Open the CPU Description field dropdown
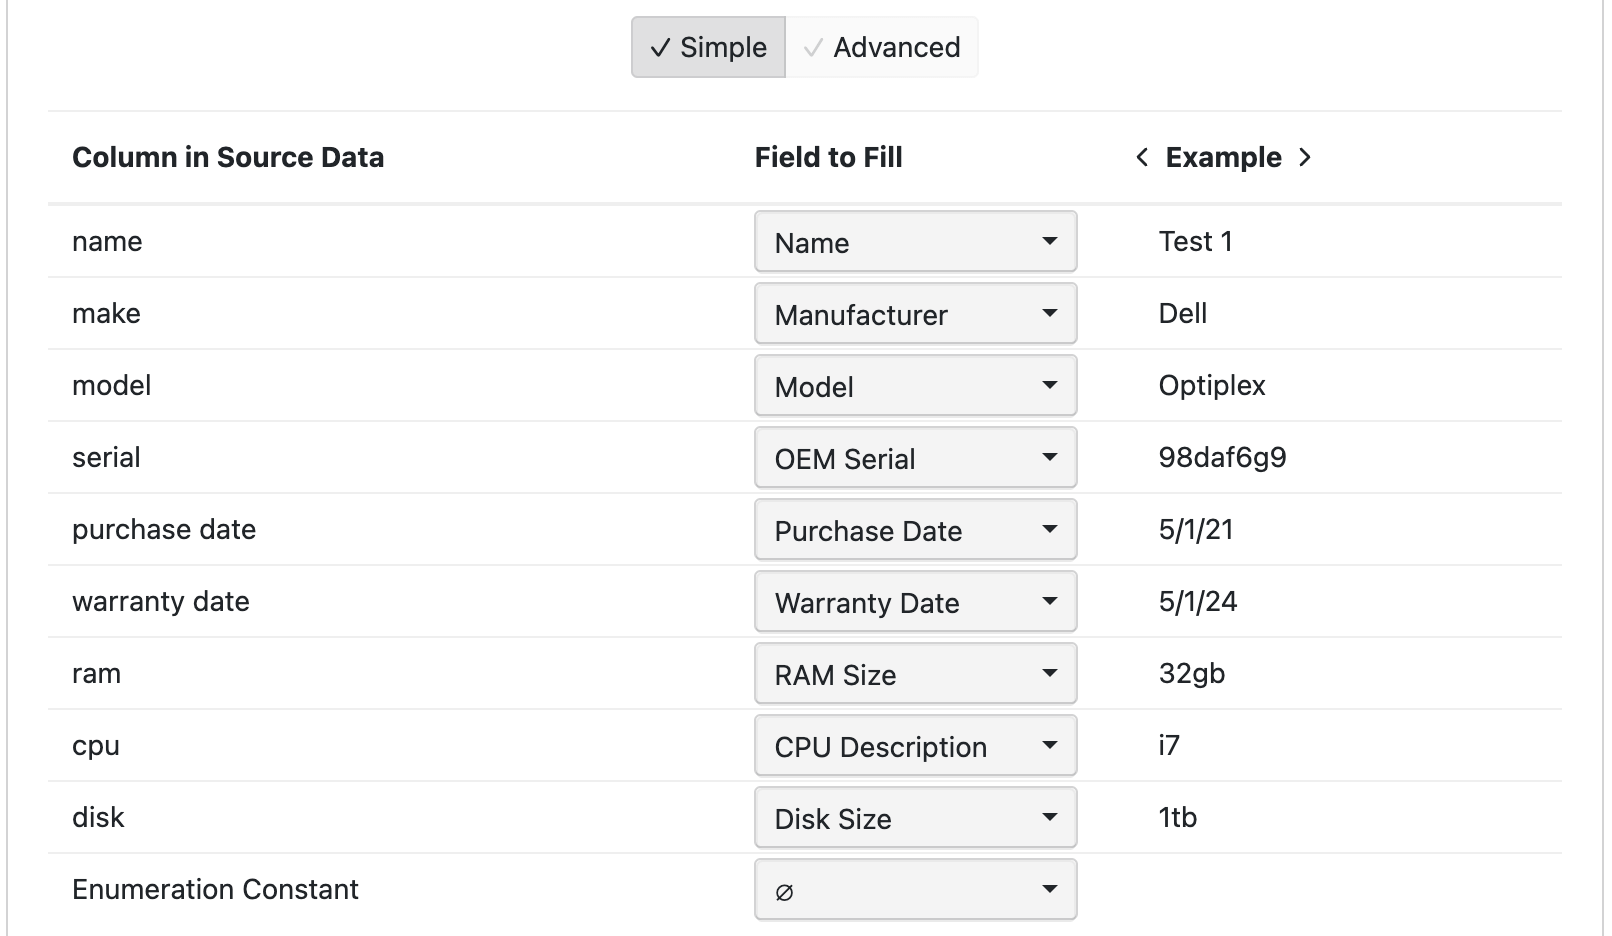Viewport: 1612px width, 936px height. click(x=915, y=745)
